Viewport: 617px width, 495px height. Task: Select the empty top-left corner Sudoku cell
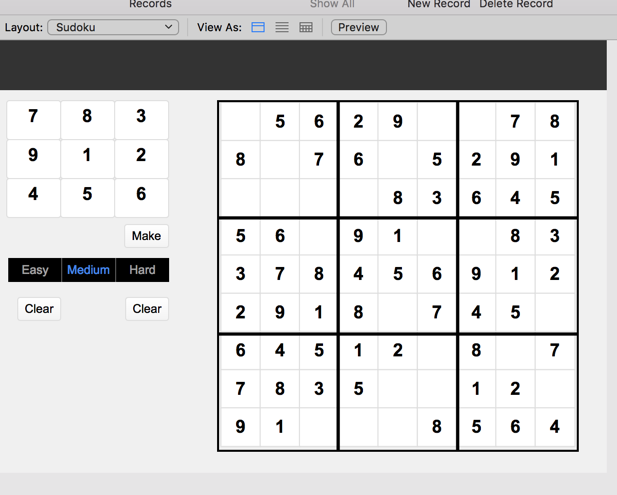coord(240,121)
